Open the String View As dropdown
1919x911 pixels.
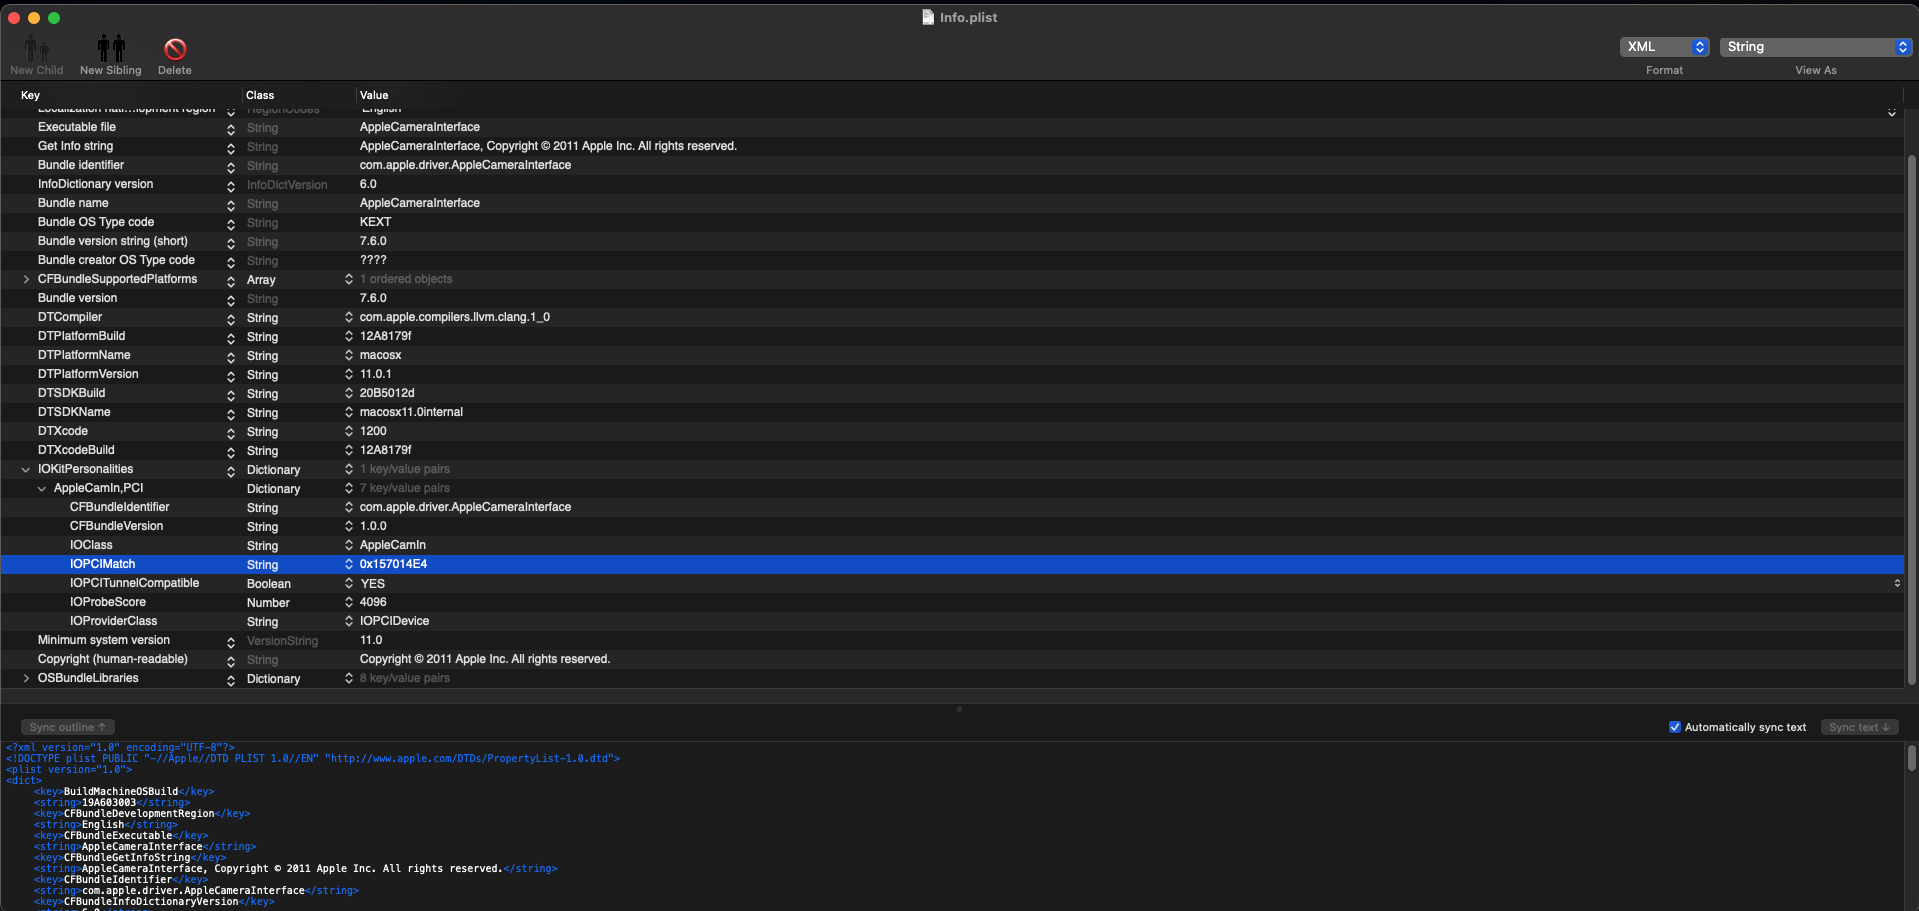point(1816,47)
